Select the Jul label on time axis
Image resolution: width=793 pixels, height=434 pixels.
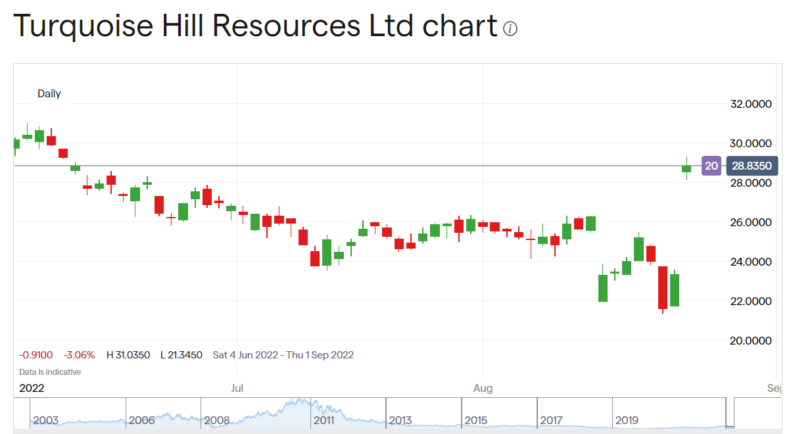pyautogui.click(x=237, y=388)
